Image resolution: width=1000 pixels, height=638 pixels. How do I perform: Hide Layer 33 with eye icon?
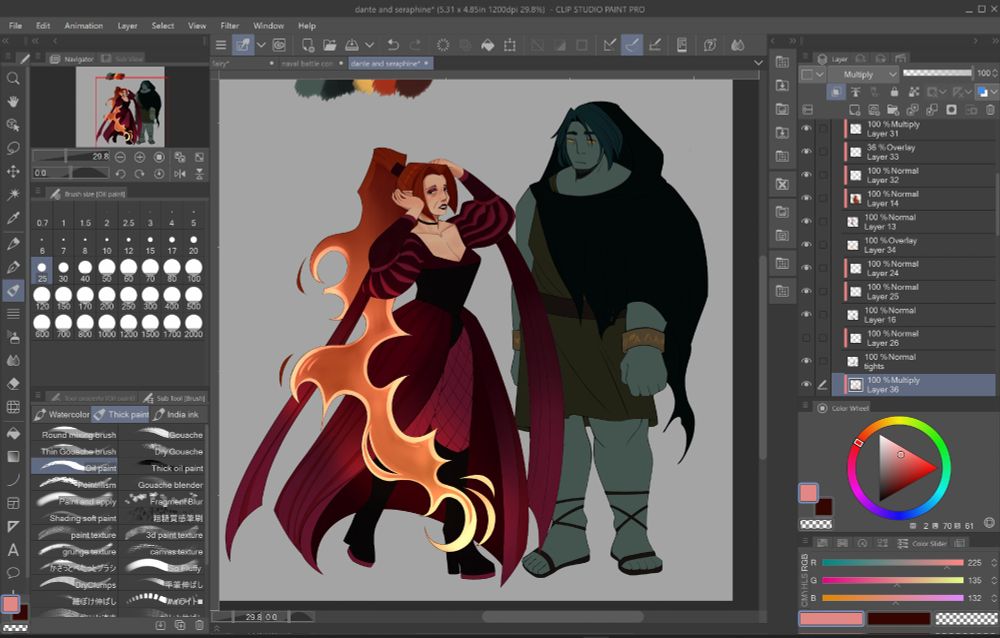806,152
